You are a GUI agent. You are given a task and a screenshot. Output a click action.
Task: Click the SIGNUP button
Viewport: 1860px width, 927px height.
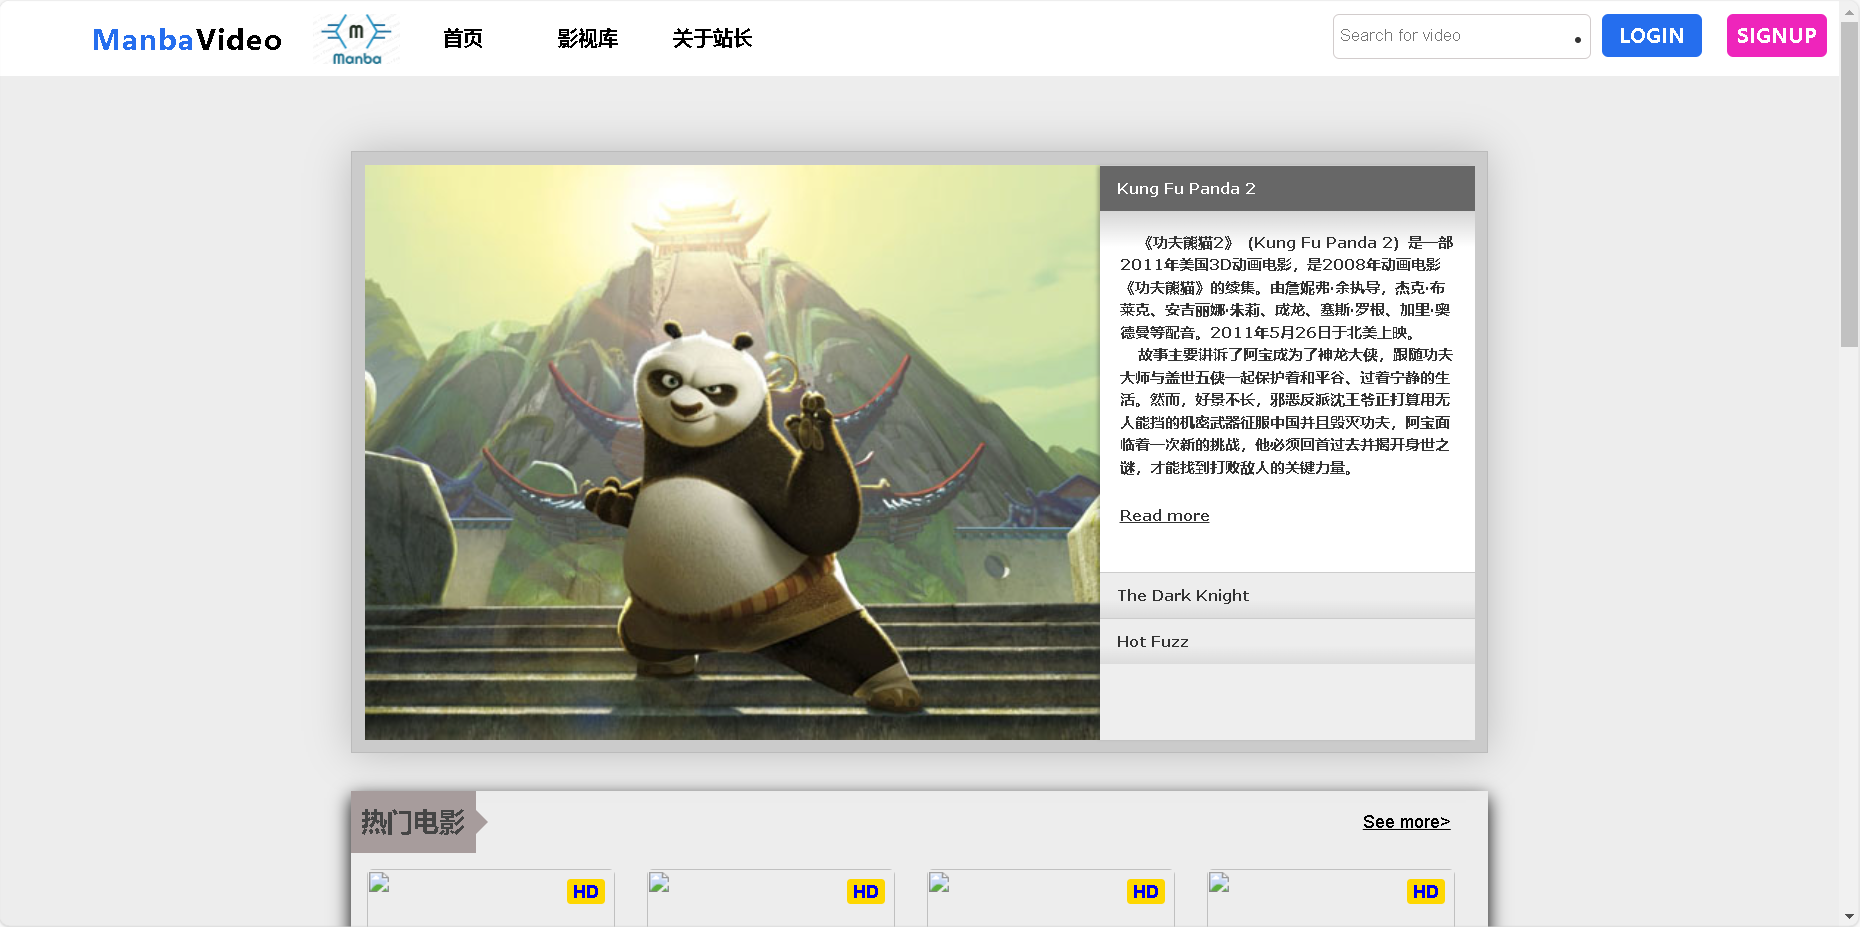pyautogui.click(x=1776, y=36)
